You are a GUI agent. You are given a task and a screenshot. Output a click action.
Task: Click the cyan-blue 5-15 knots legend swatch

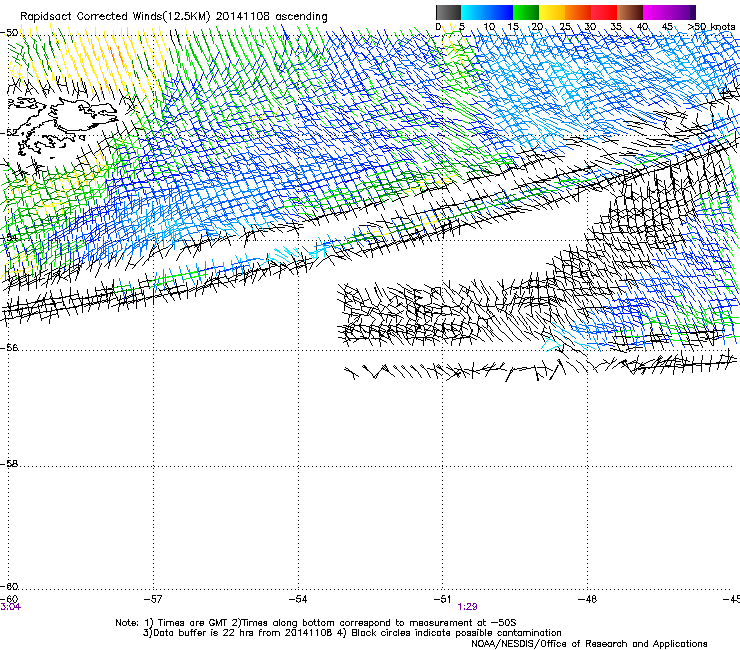pyautogui.click(x=487, y=12)
